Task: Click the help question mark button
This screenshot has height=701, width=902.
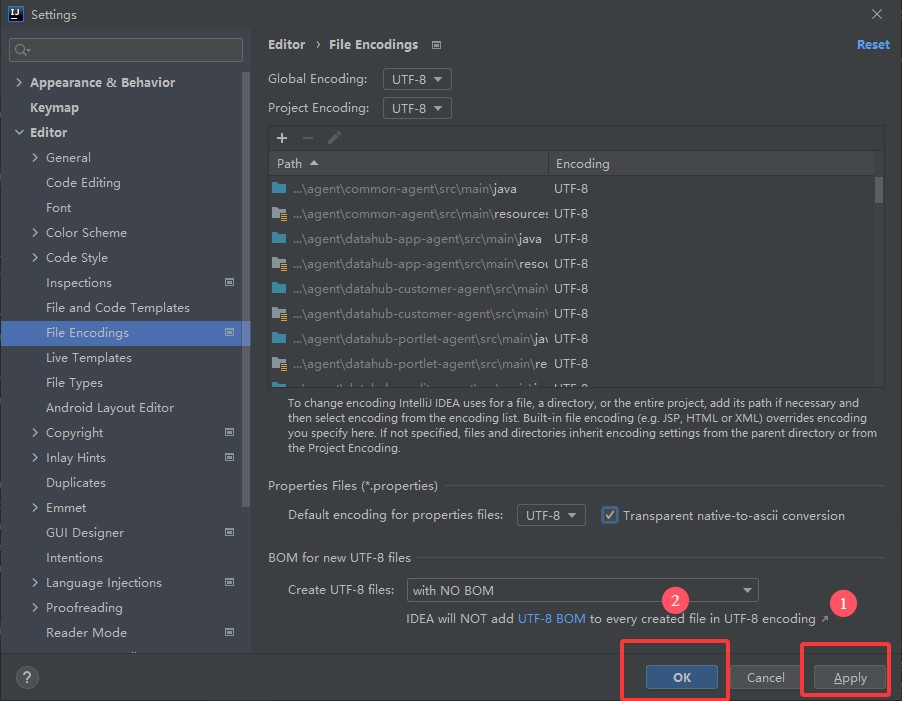Action: point(27,677)
